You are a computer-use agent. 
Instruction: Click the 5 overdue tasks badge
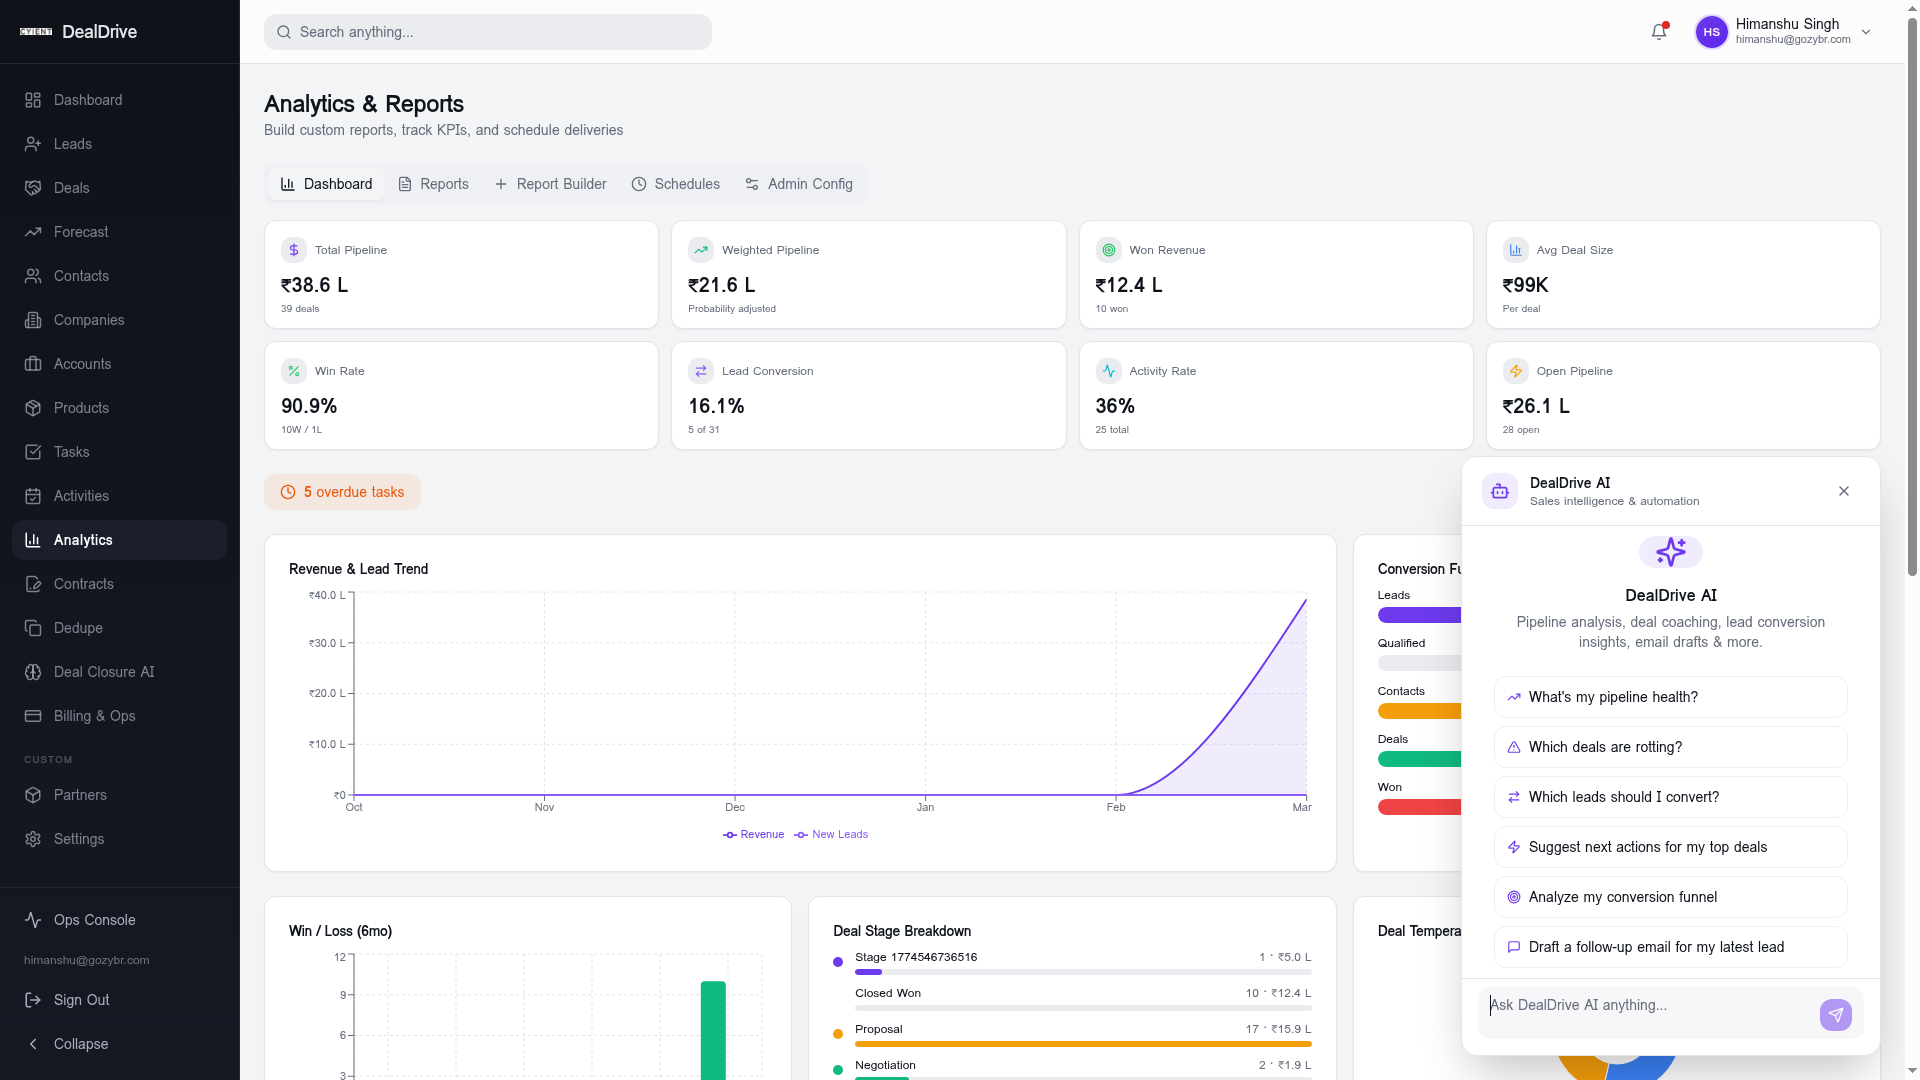coord(342,492)
